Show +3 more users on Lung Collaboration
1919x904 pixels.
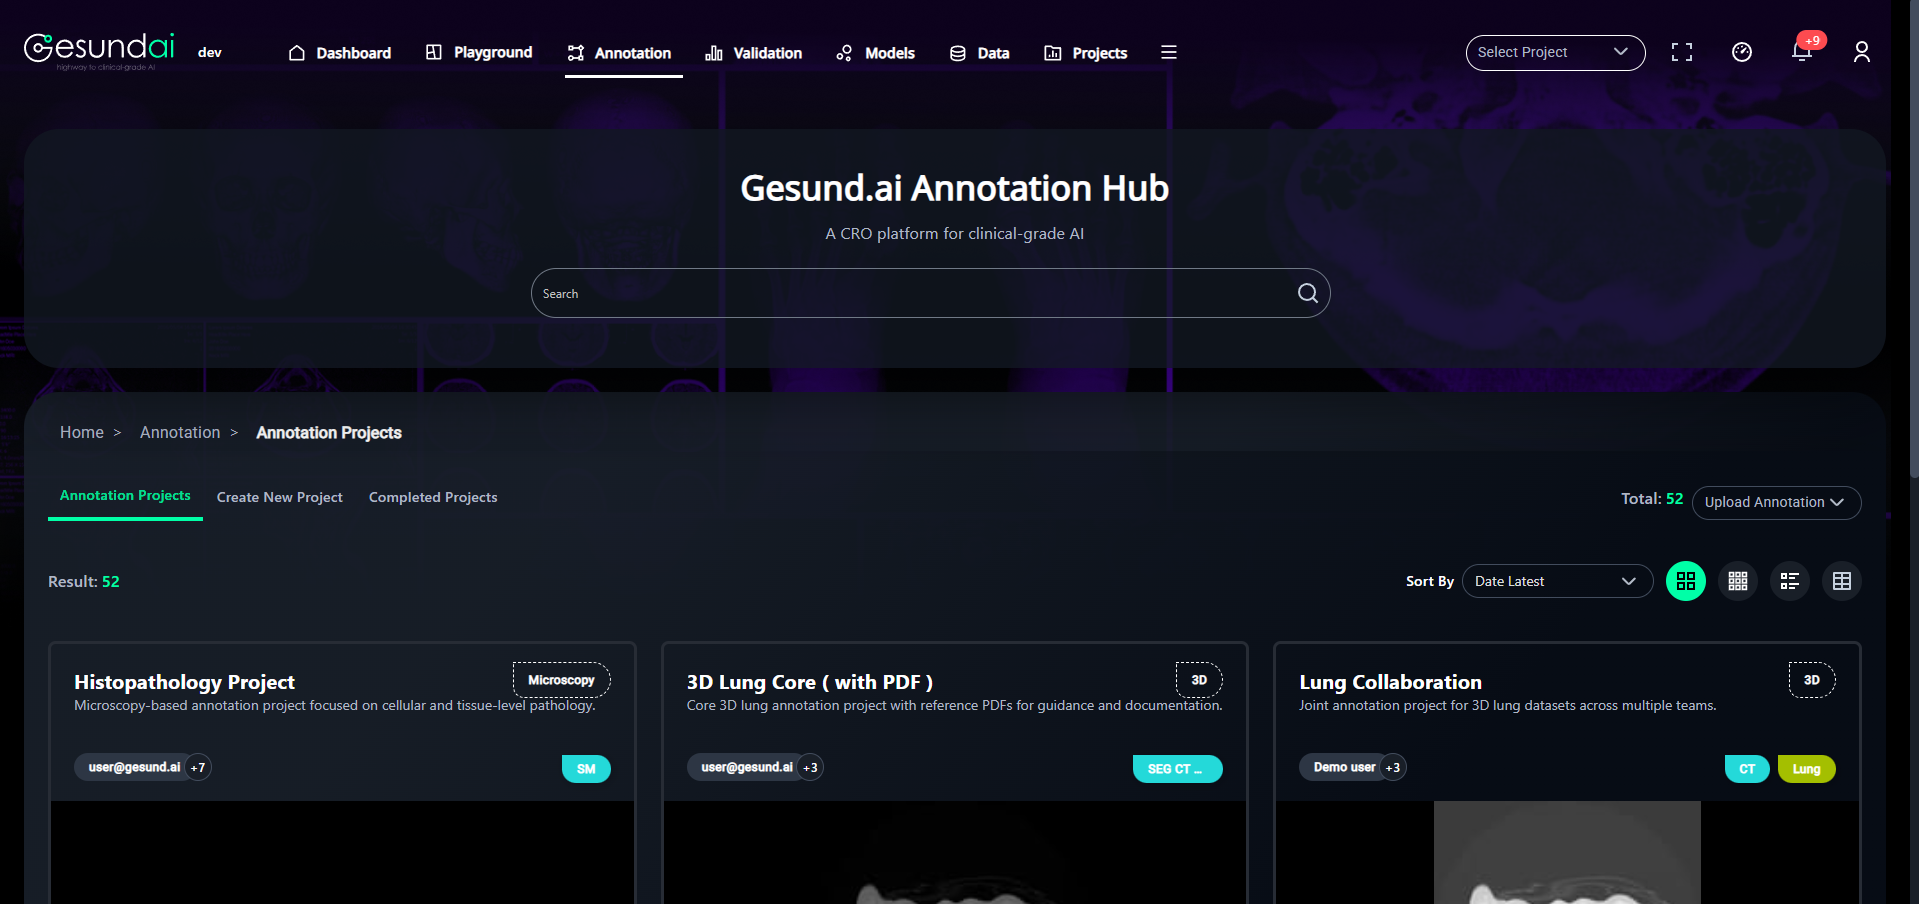click(1393, 768)
